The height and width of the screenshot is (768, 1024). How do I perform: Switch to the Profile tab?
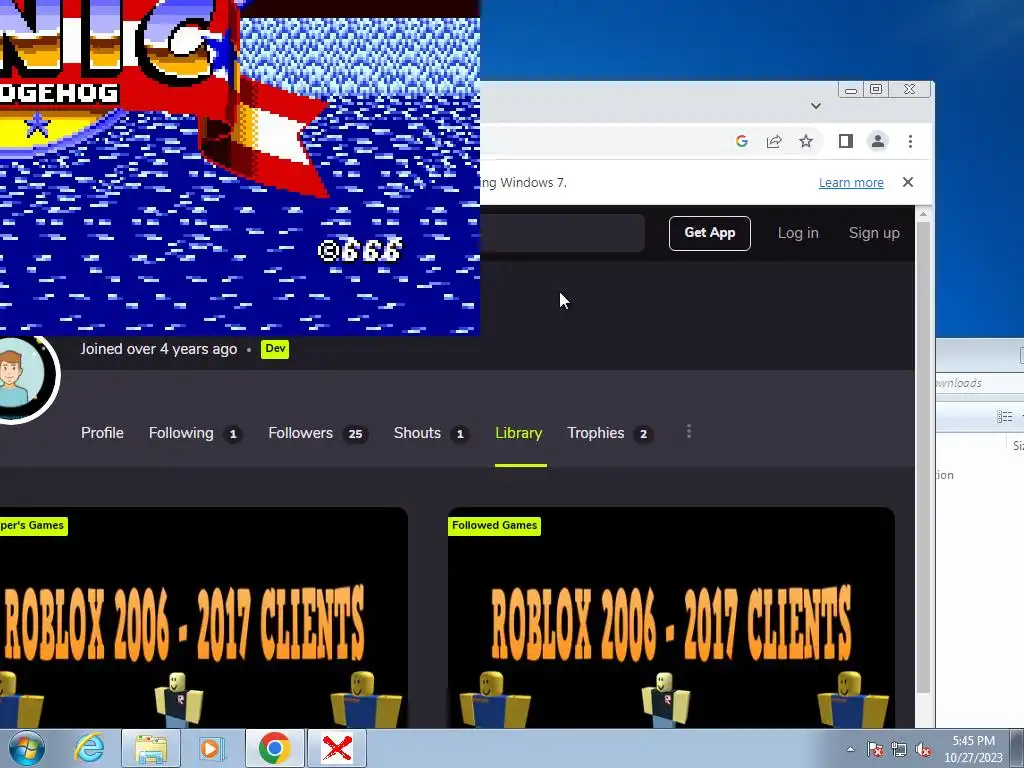point(102,433)
